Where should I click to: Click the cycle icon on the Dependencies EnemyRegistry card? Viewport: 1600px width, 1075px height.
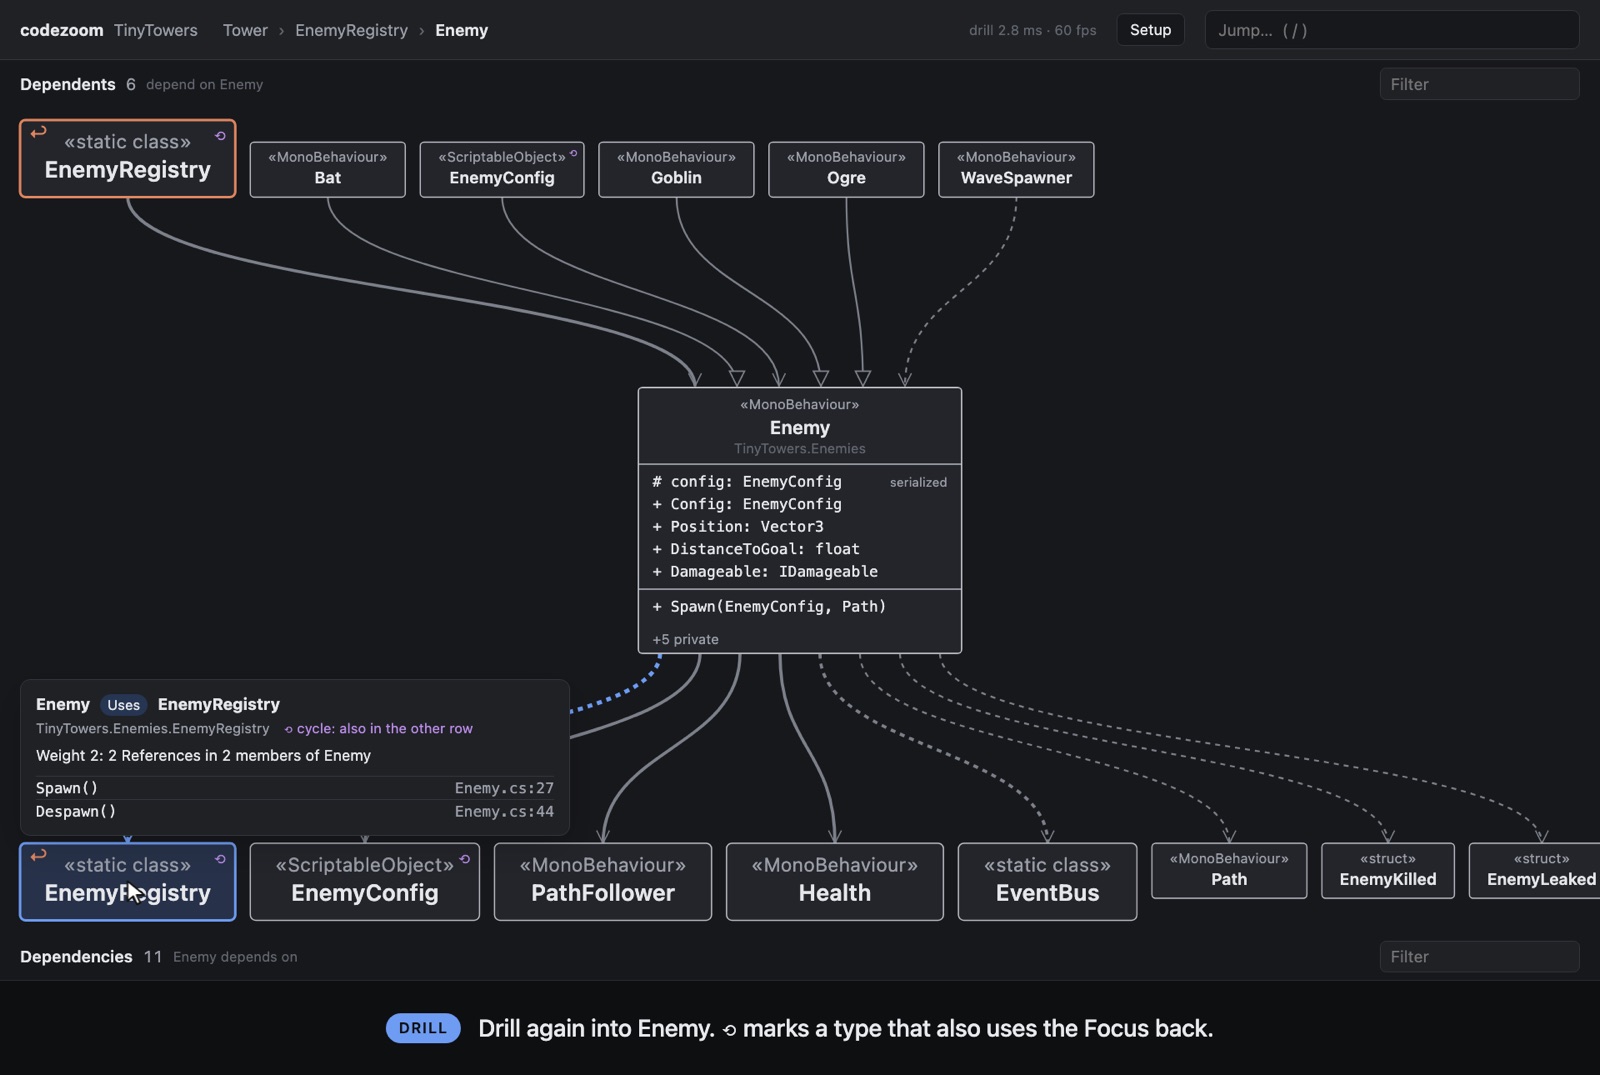(220, 859)
